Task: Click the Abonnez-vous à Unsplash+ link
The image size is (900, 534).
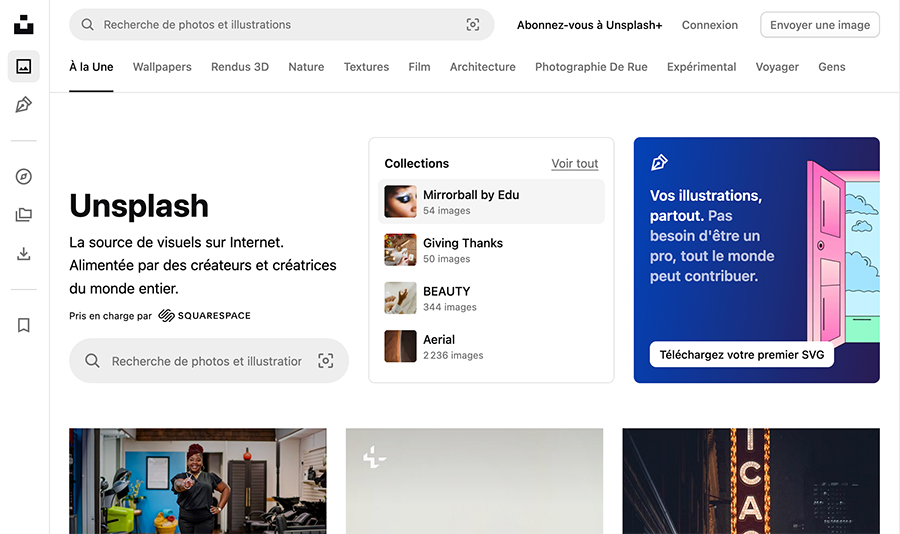Action: (589, 25)
